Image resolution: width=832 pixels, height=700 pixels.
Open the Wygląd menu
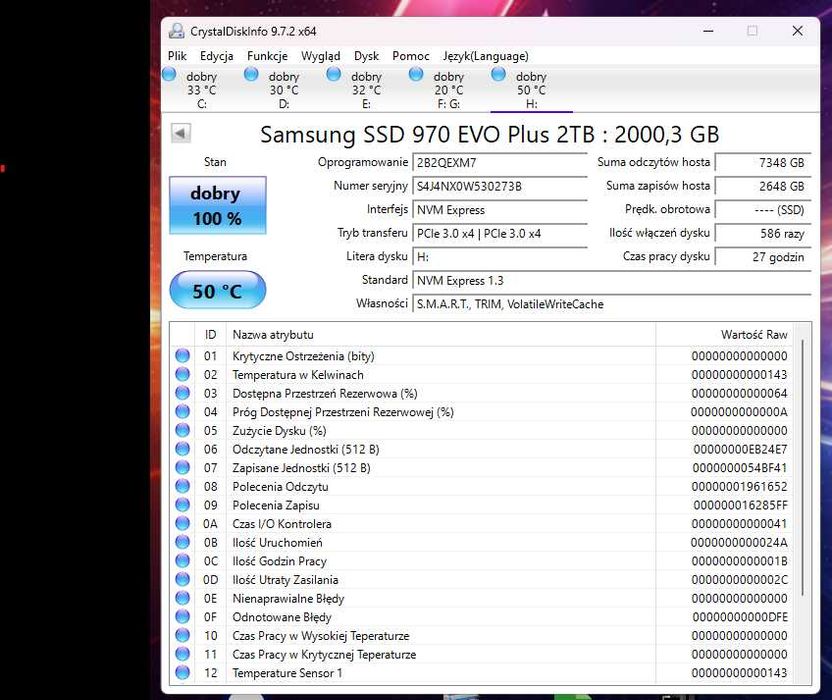320,56
